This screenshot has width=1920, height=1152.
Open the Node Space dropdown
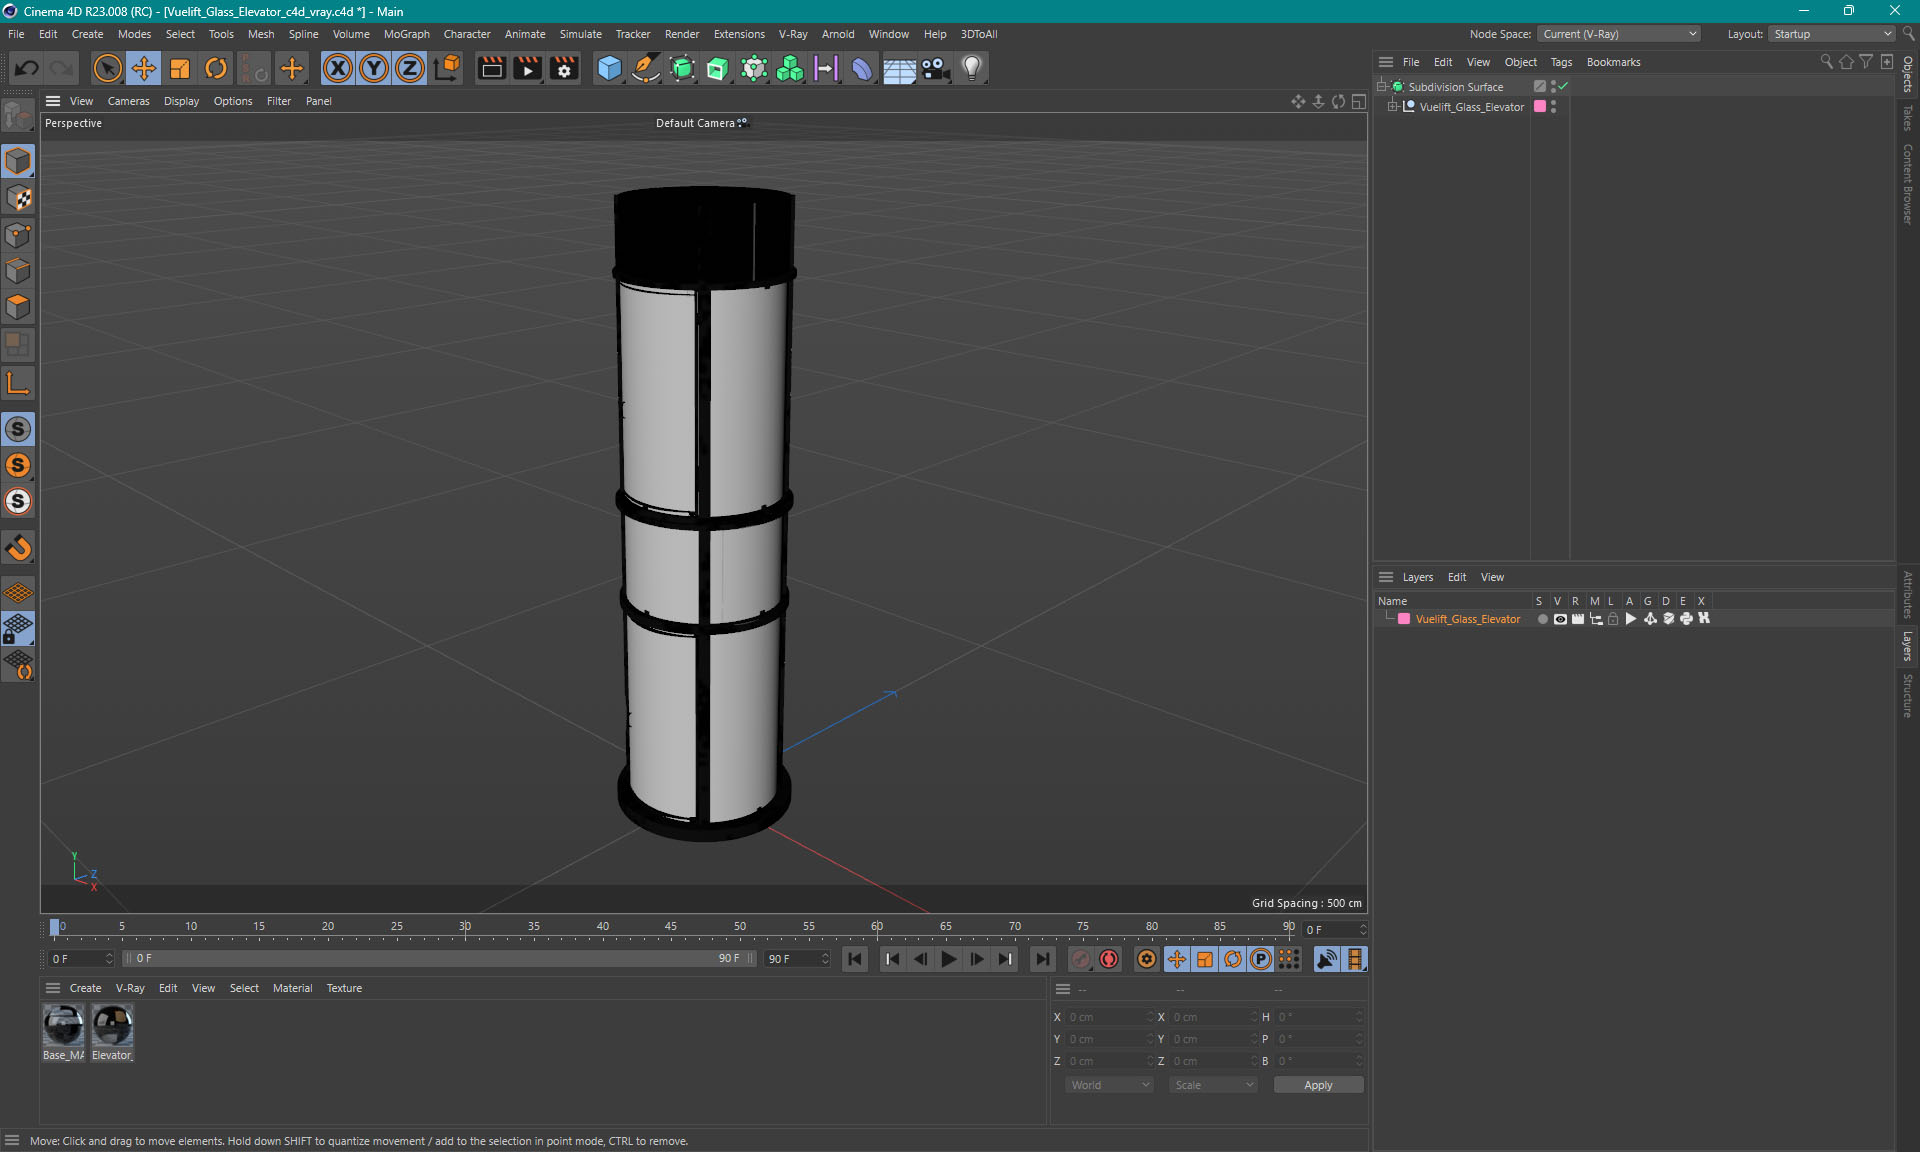[1618, 34]
